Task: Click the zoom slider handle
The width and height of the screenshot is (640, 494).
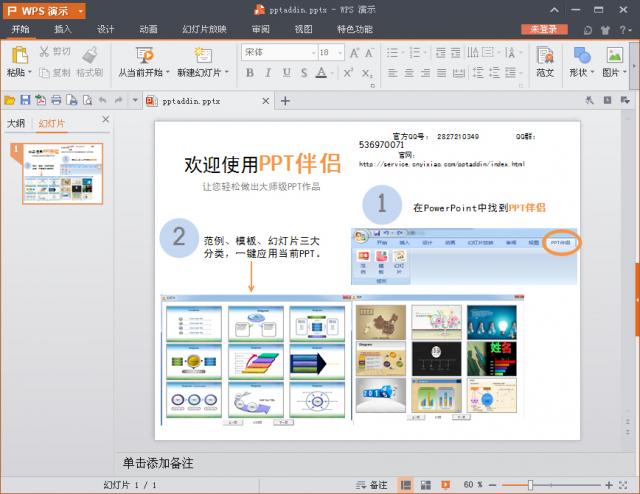Action: coord(530,485)
